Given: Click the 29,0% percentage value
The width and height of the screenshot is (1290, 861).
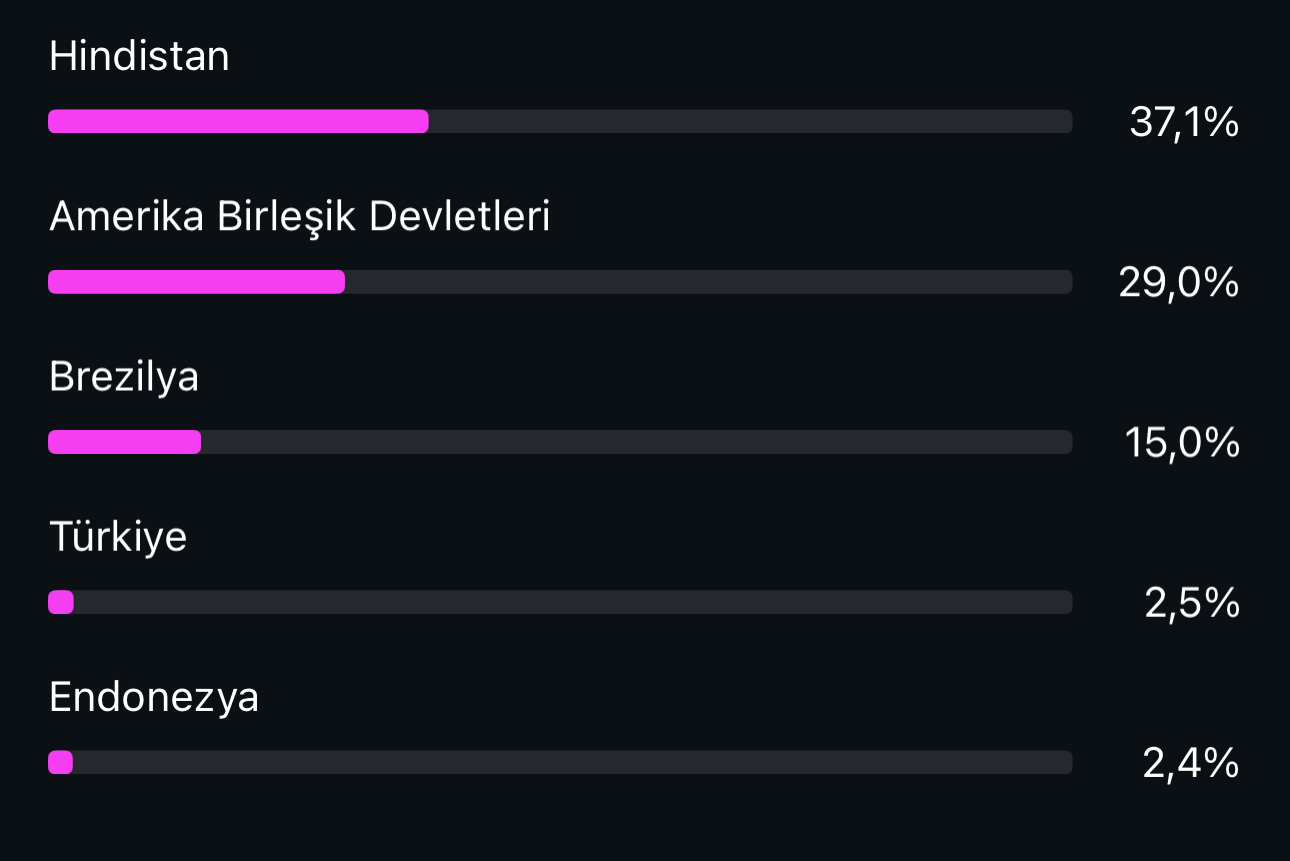Looking at the screenshot, I should [x=1179, y=283].
